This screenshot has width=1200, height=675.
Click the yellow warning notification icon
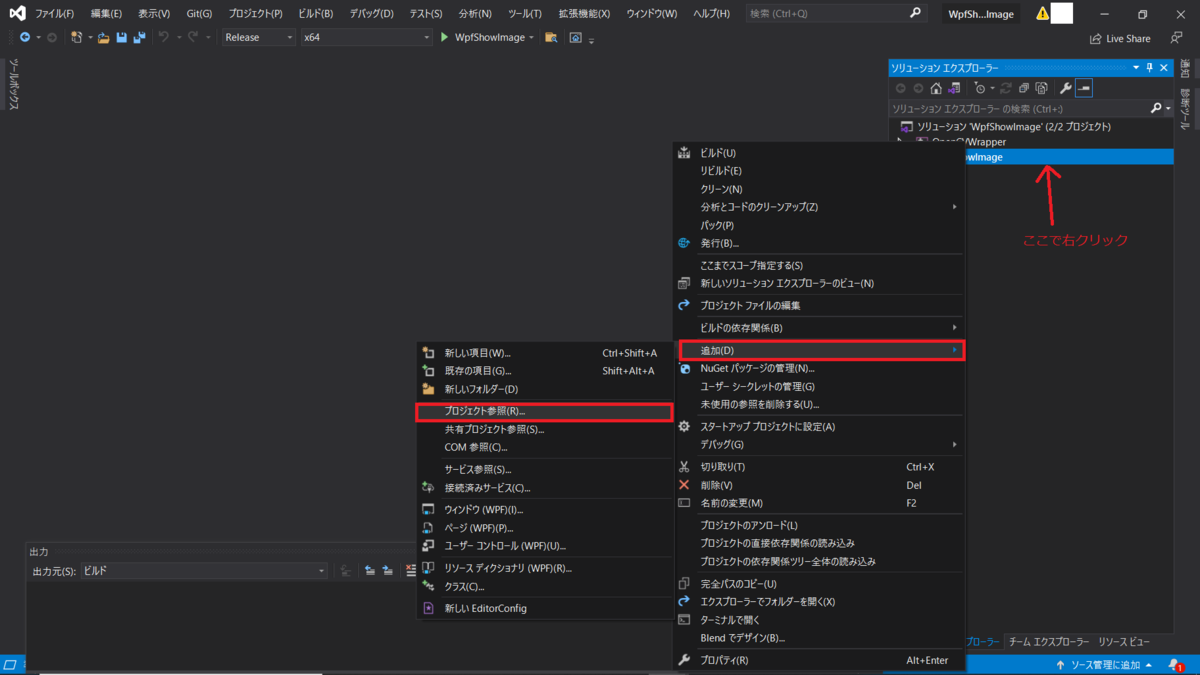pyautogui.click(x=1043, y=14)
